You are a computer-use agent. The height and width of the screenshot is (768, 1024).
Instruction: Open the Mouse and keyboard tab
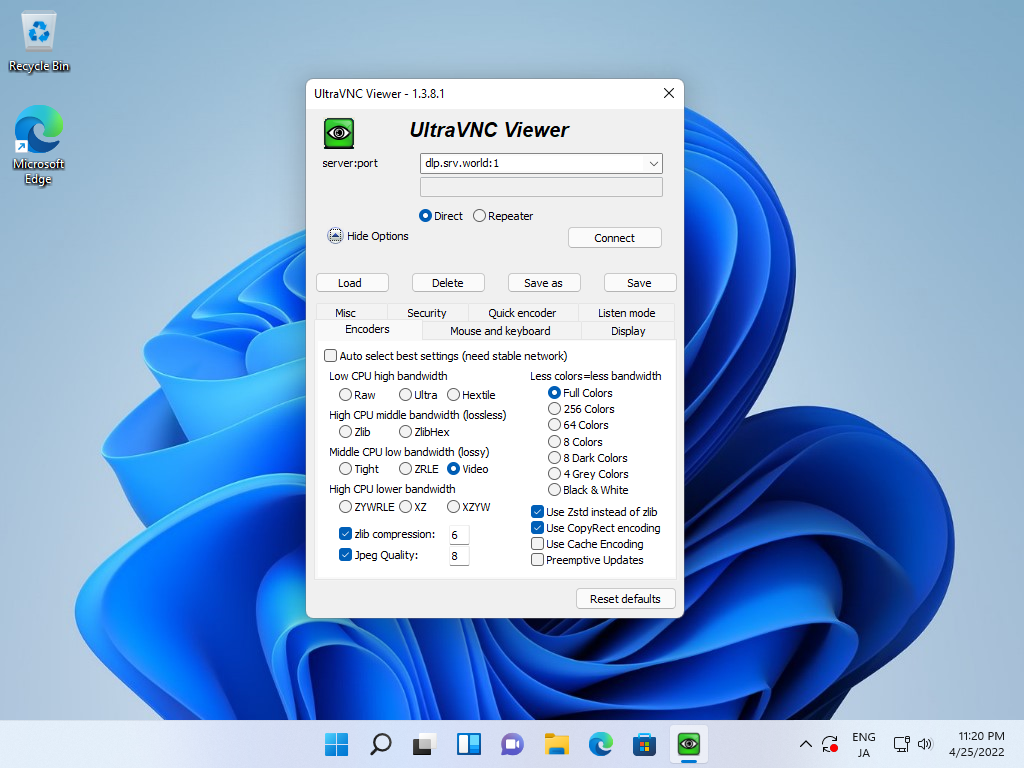point(500,331)
